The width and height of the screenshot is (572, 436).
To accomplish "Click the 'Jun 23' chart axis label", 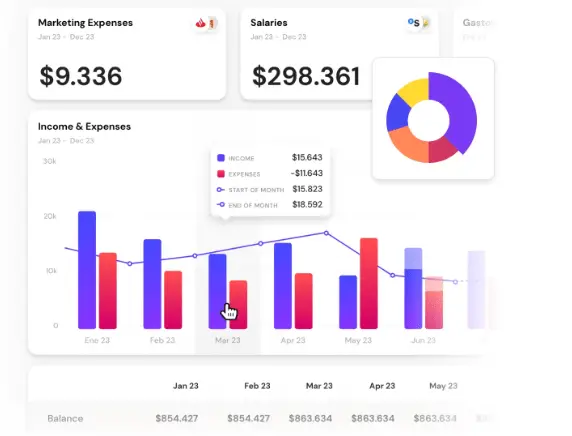I will (424, 340).
